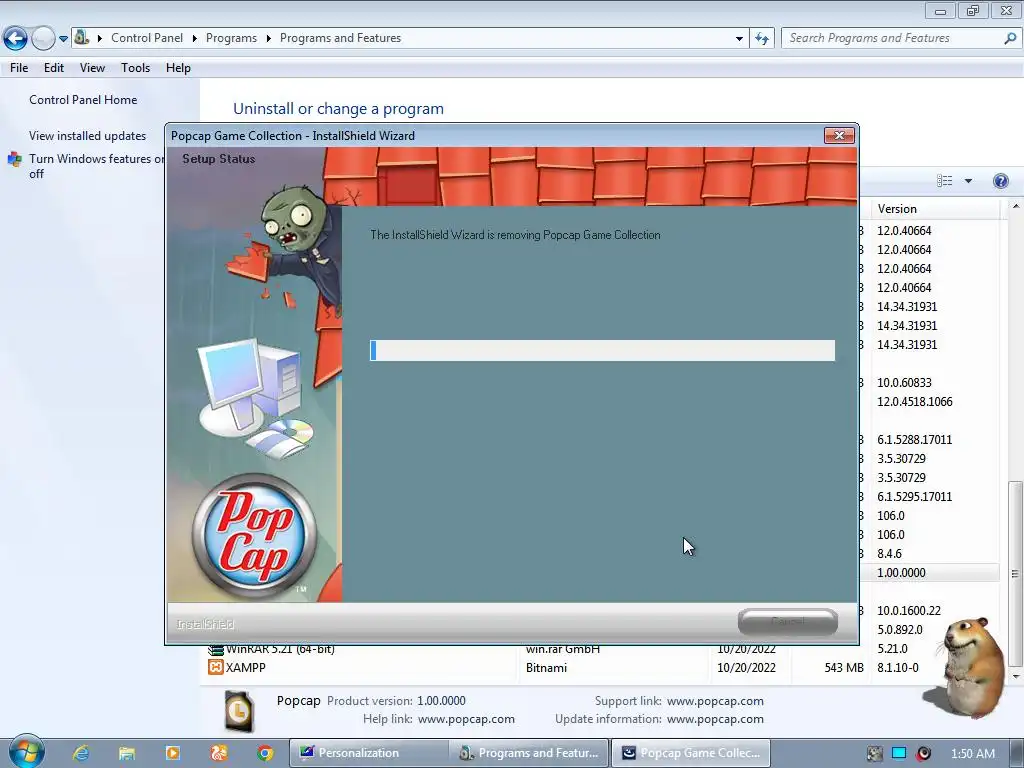Switch to Programs and Features taskbar button
The width and height of the screenshot is (1024, 768).
tap(529, 753)
